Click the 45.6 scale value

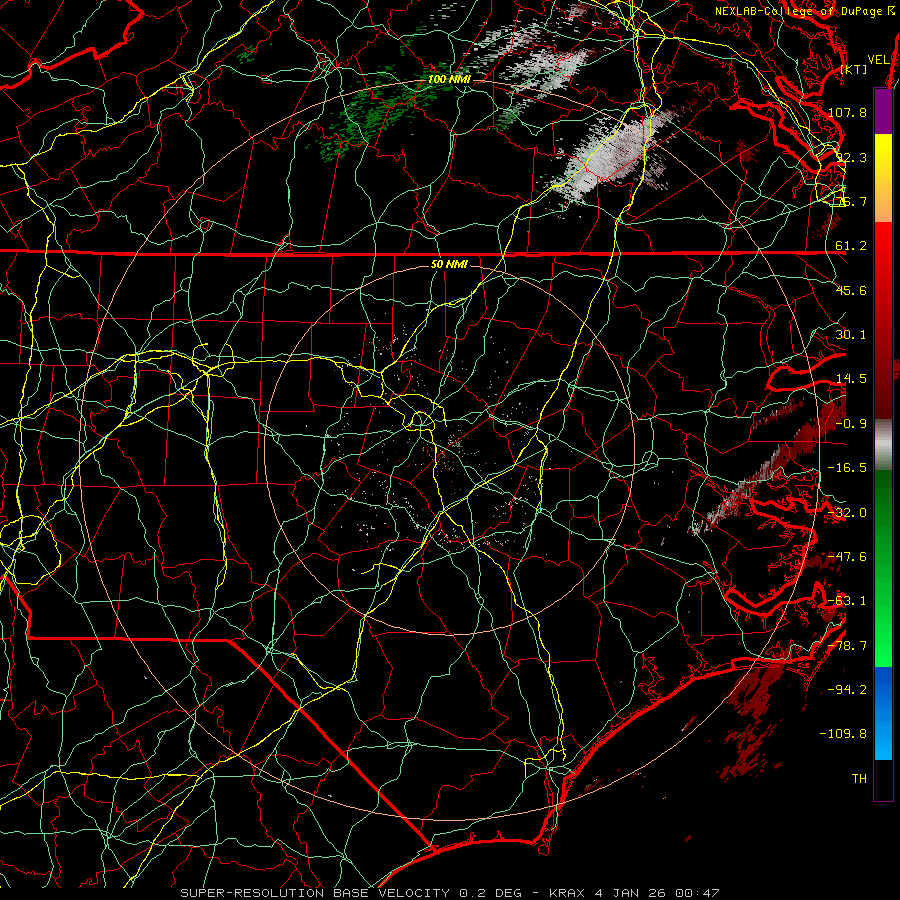coord(851,290)
